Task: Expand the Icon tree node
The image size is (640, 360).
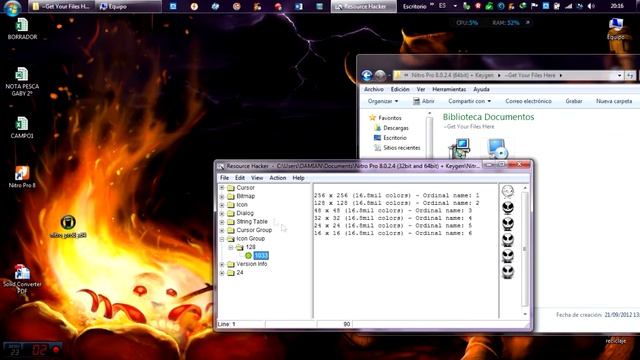Action: tap(222, 205)
